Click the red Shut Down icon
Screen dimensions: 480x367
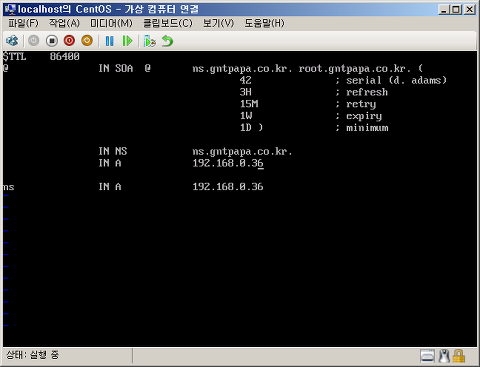pos(69,41)
